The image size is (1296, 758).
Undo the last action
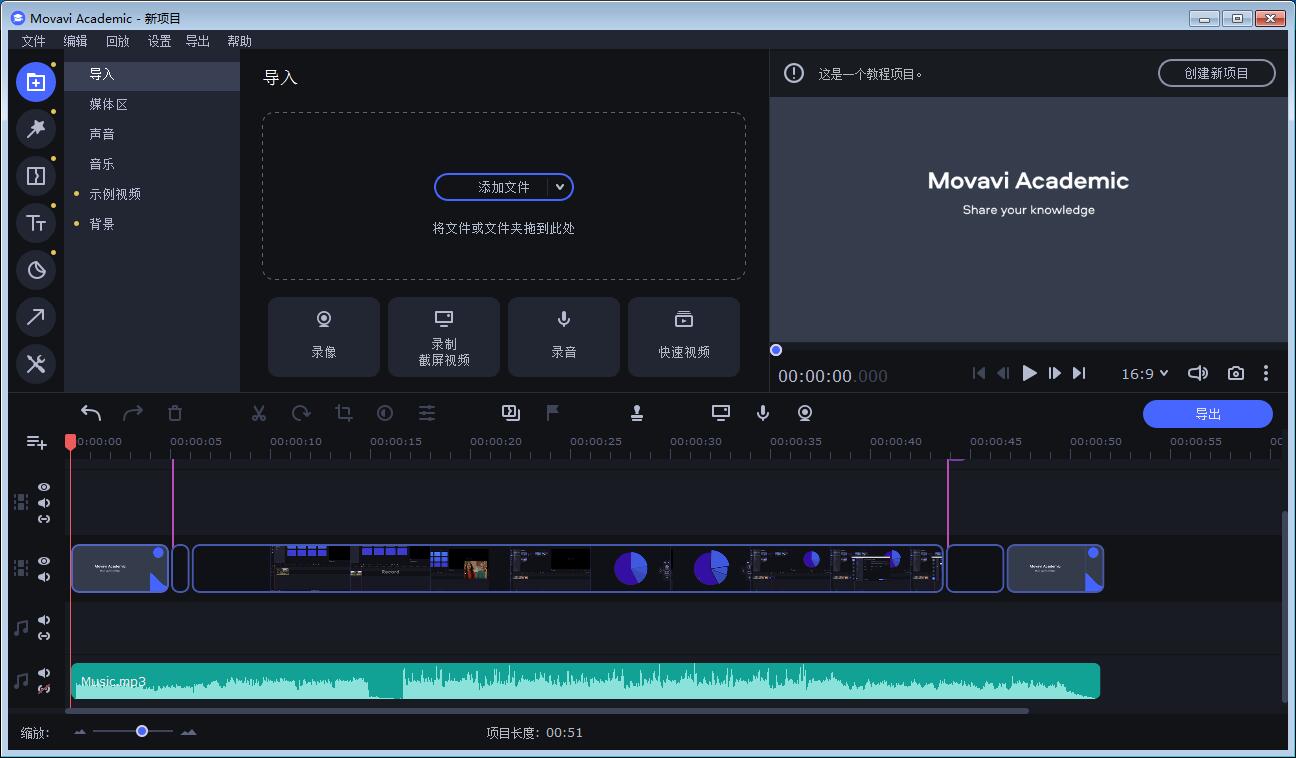click(91, 413)
